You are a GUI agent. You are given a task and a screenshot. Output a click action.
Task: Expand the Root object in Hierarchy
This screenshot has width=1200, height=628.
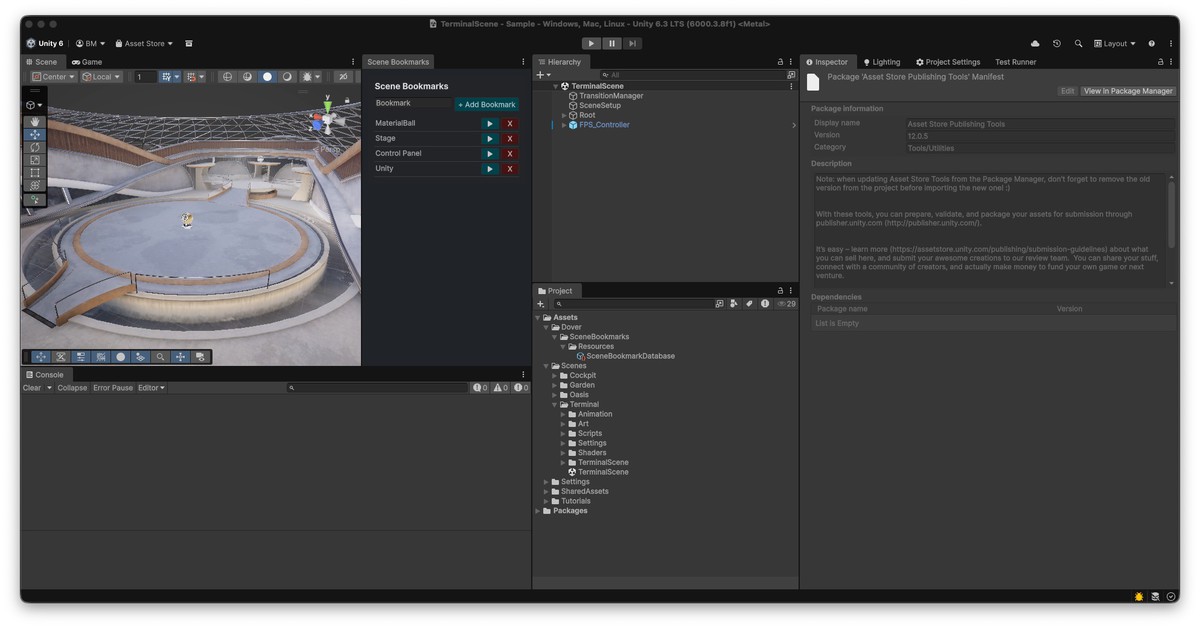(563, 115)
